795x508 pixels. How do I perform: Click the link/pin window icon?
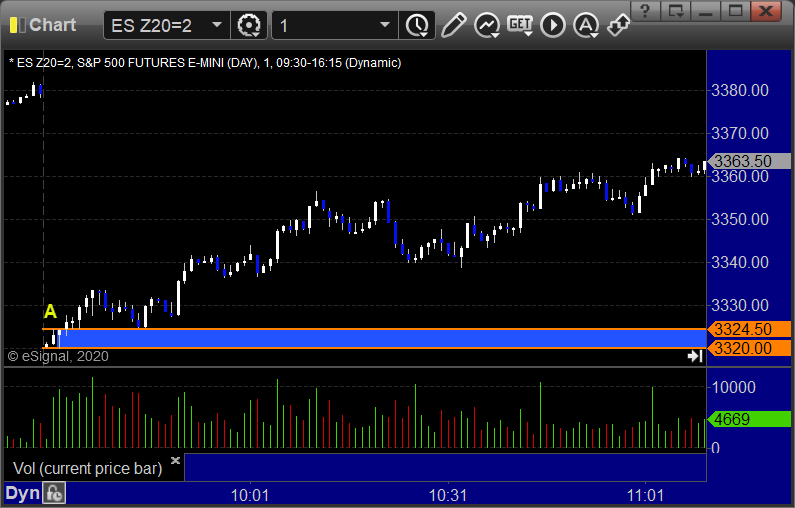pyautogui.click(x=619, y=25)
